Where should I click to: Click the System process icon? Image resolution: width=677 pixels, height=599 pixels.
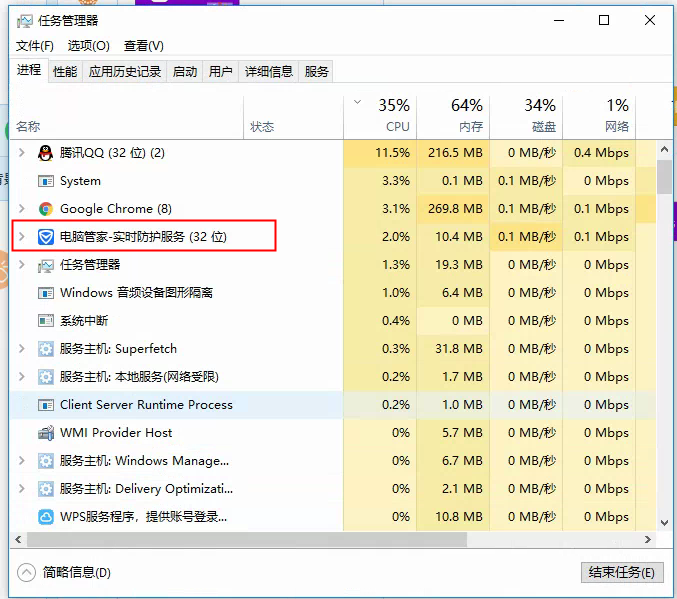click(x=46, y=181)
